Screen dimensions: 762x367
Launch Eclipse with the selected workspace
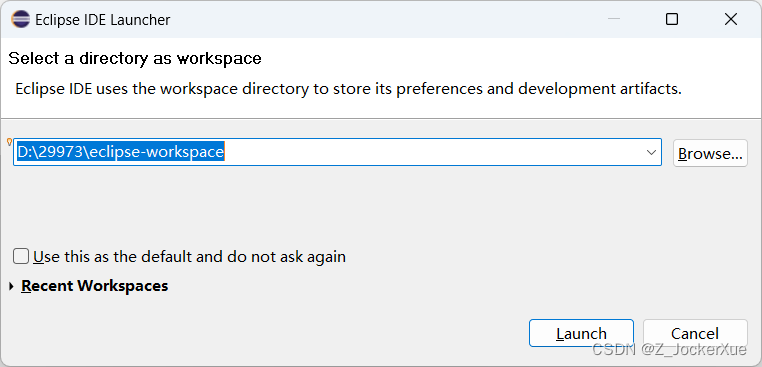(x=581, y=333)
